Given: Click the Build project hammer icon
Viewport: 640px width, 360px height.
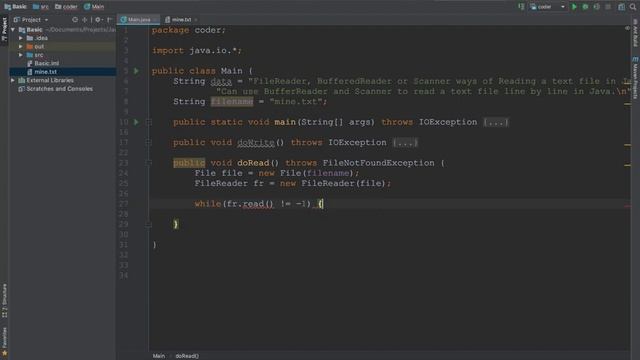Looking at the screenshot, I should [x=521, y=7].
